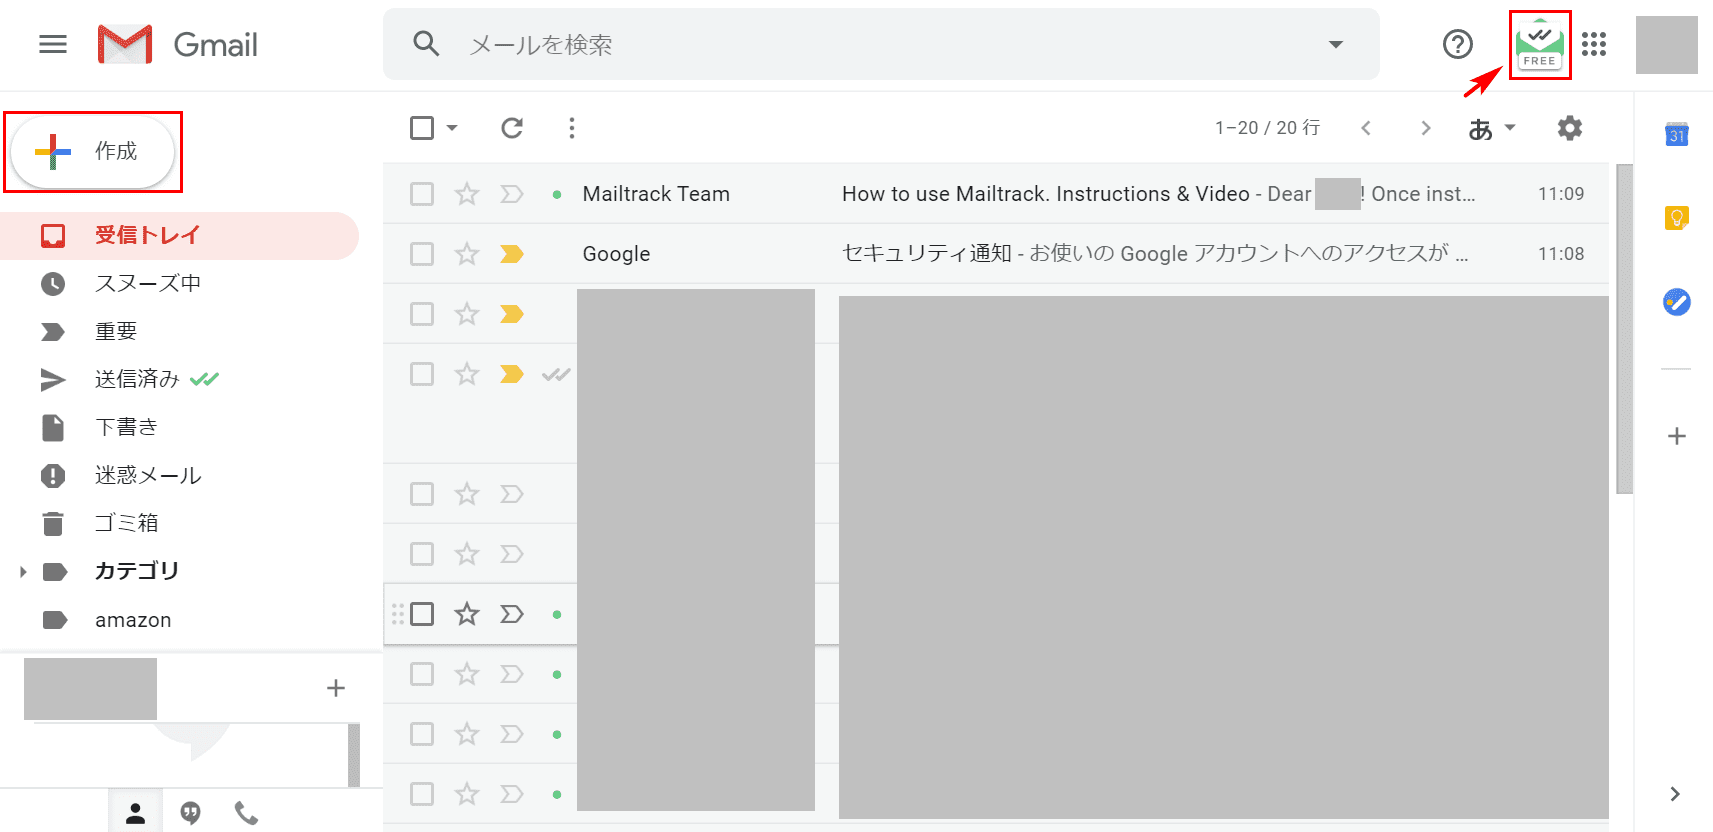
Task: Open the main menu hamburger icon
Action: [53, 44]
